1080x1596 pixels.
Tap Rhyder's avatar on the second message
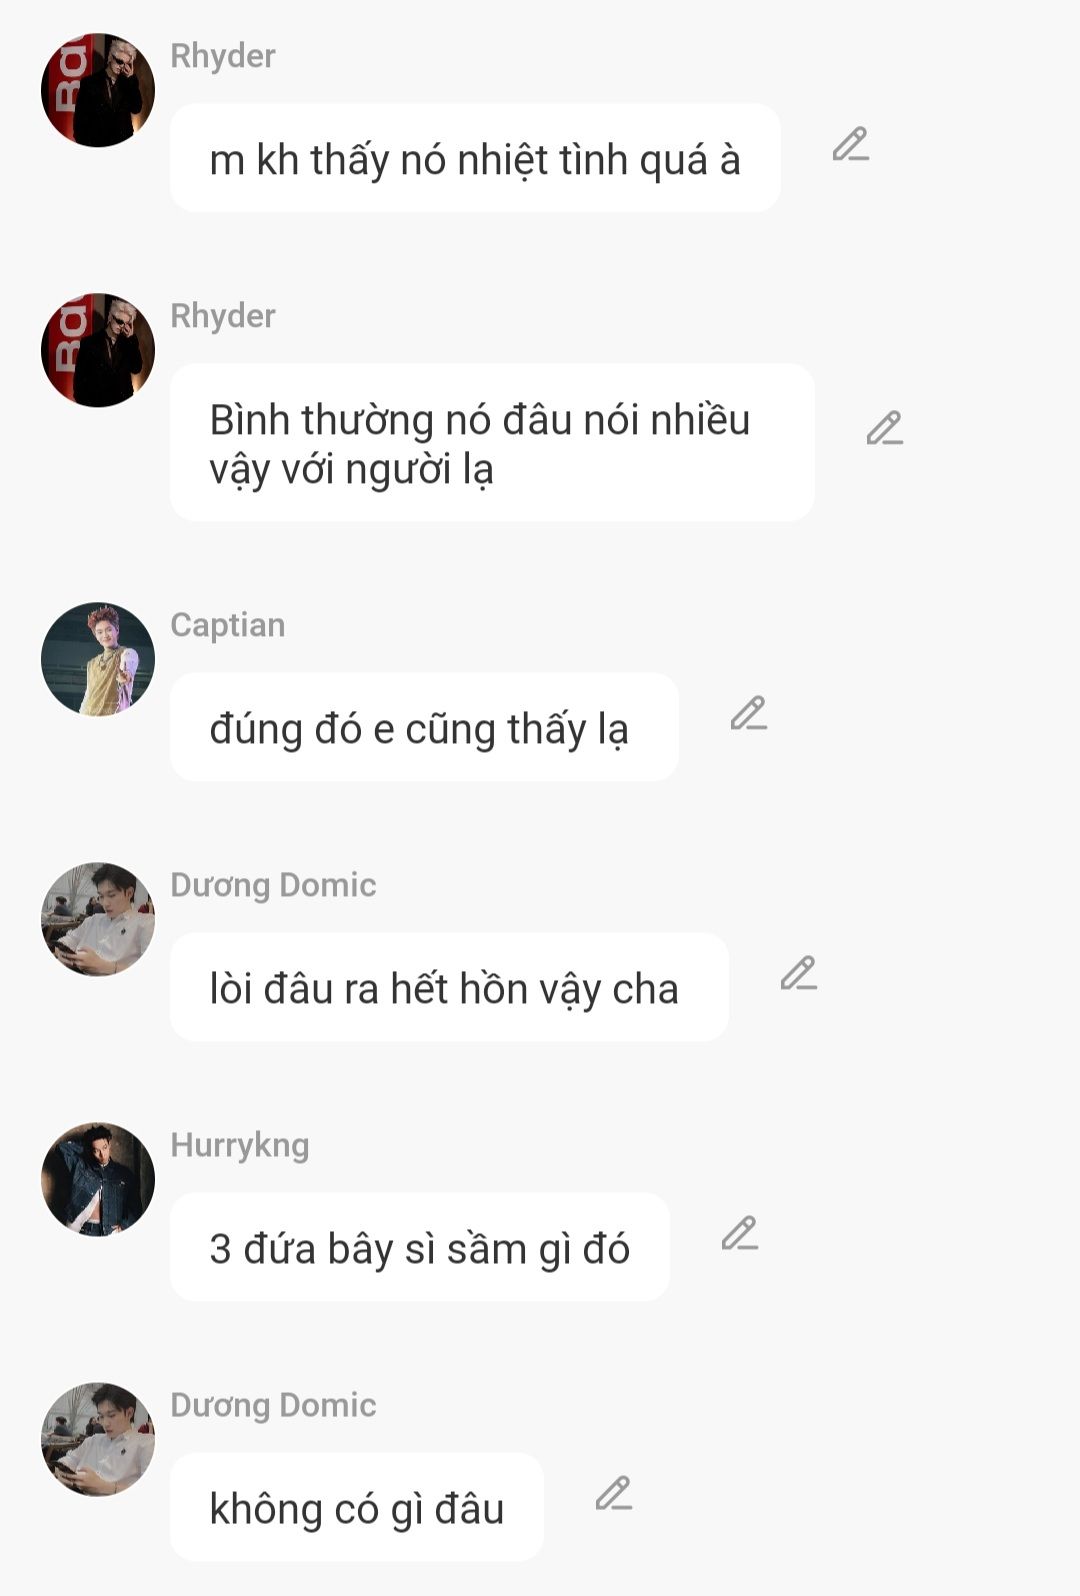click(98, 350)
